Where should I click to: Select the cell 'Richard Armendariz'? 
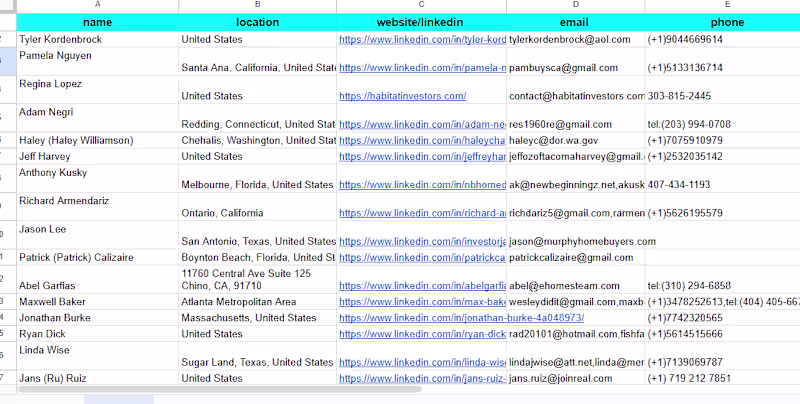coord(97,207)
